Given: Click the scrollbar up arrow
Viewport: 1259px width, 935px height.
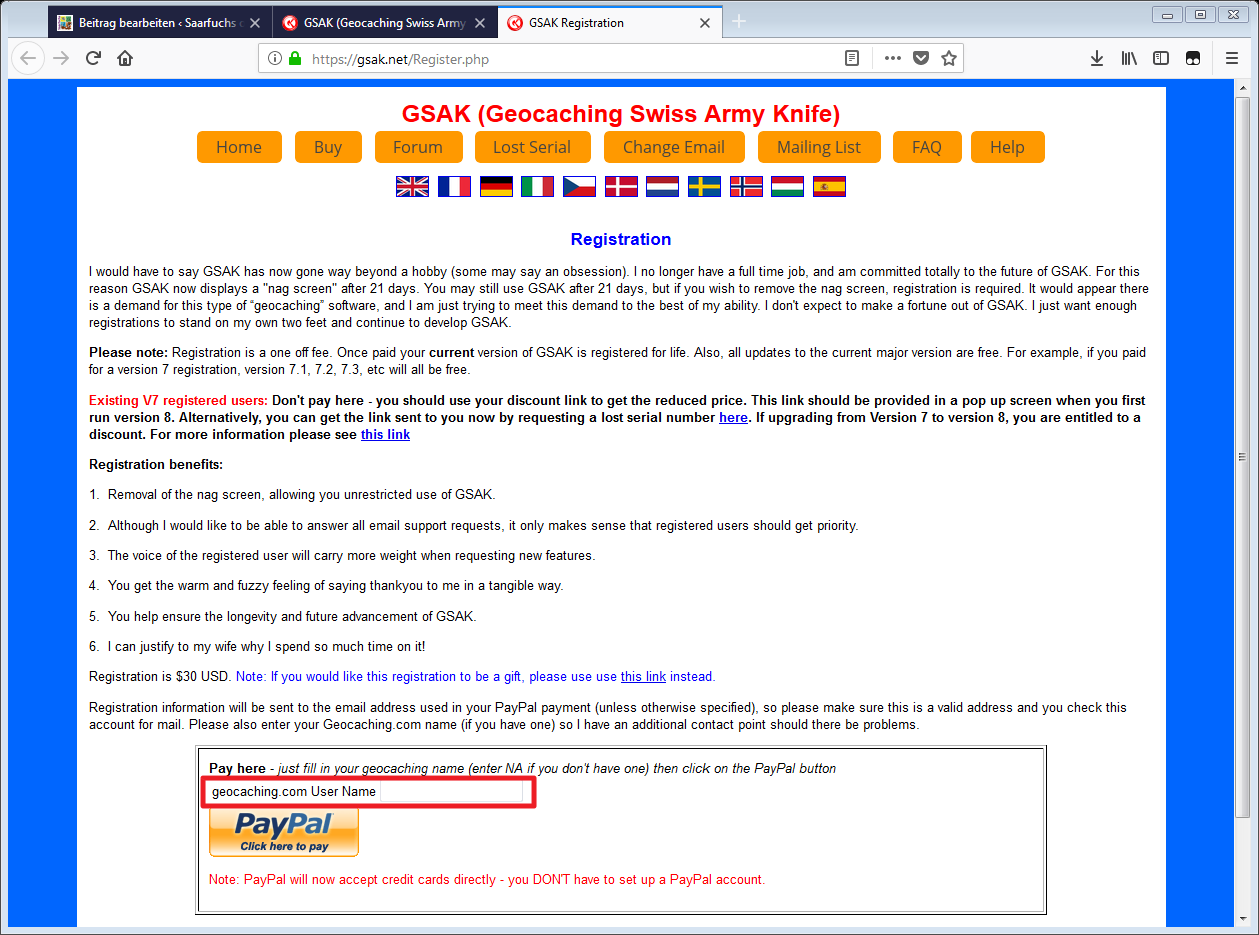Looking at the screenshot, I should (1242, 88).
